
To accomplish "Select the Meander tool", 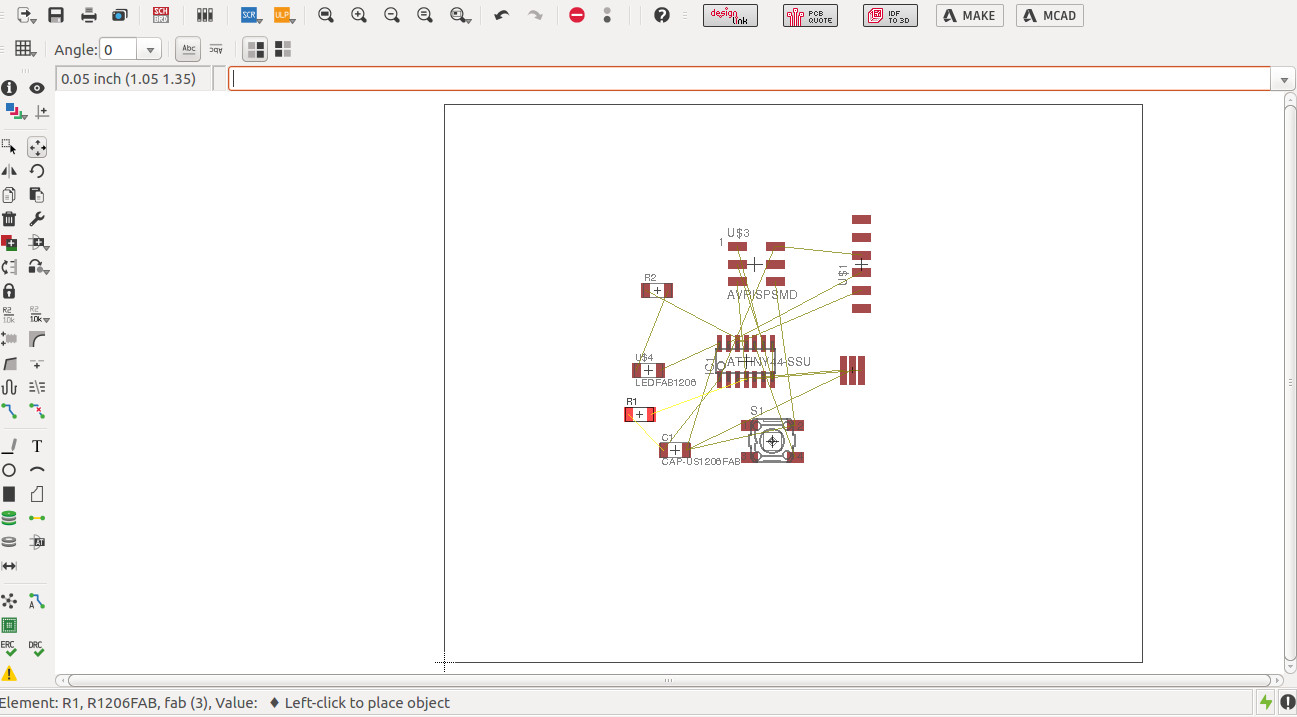I will pos(9,387).
